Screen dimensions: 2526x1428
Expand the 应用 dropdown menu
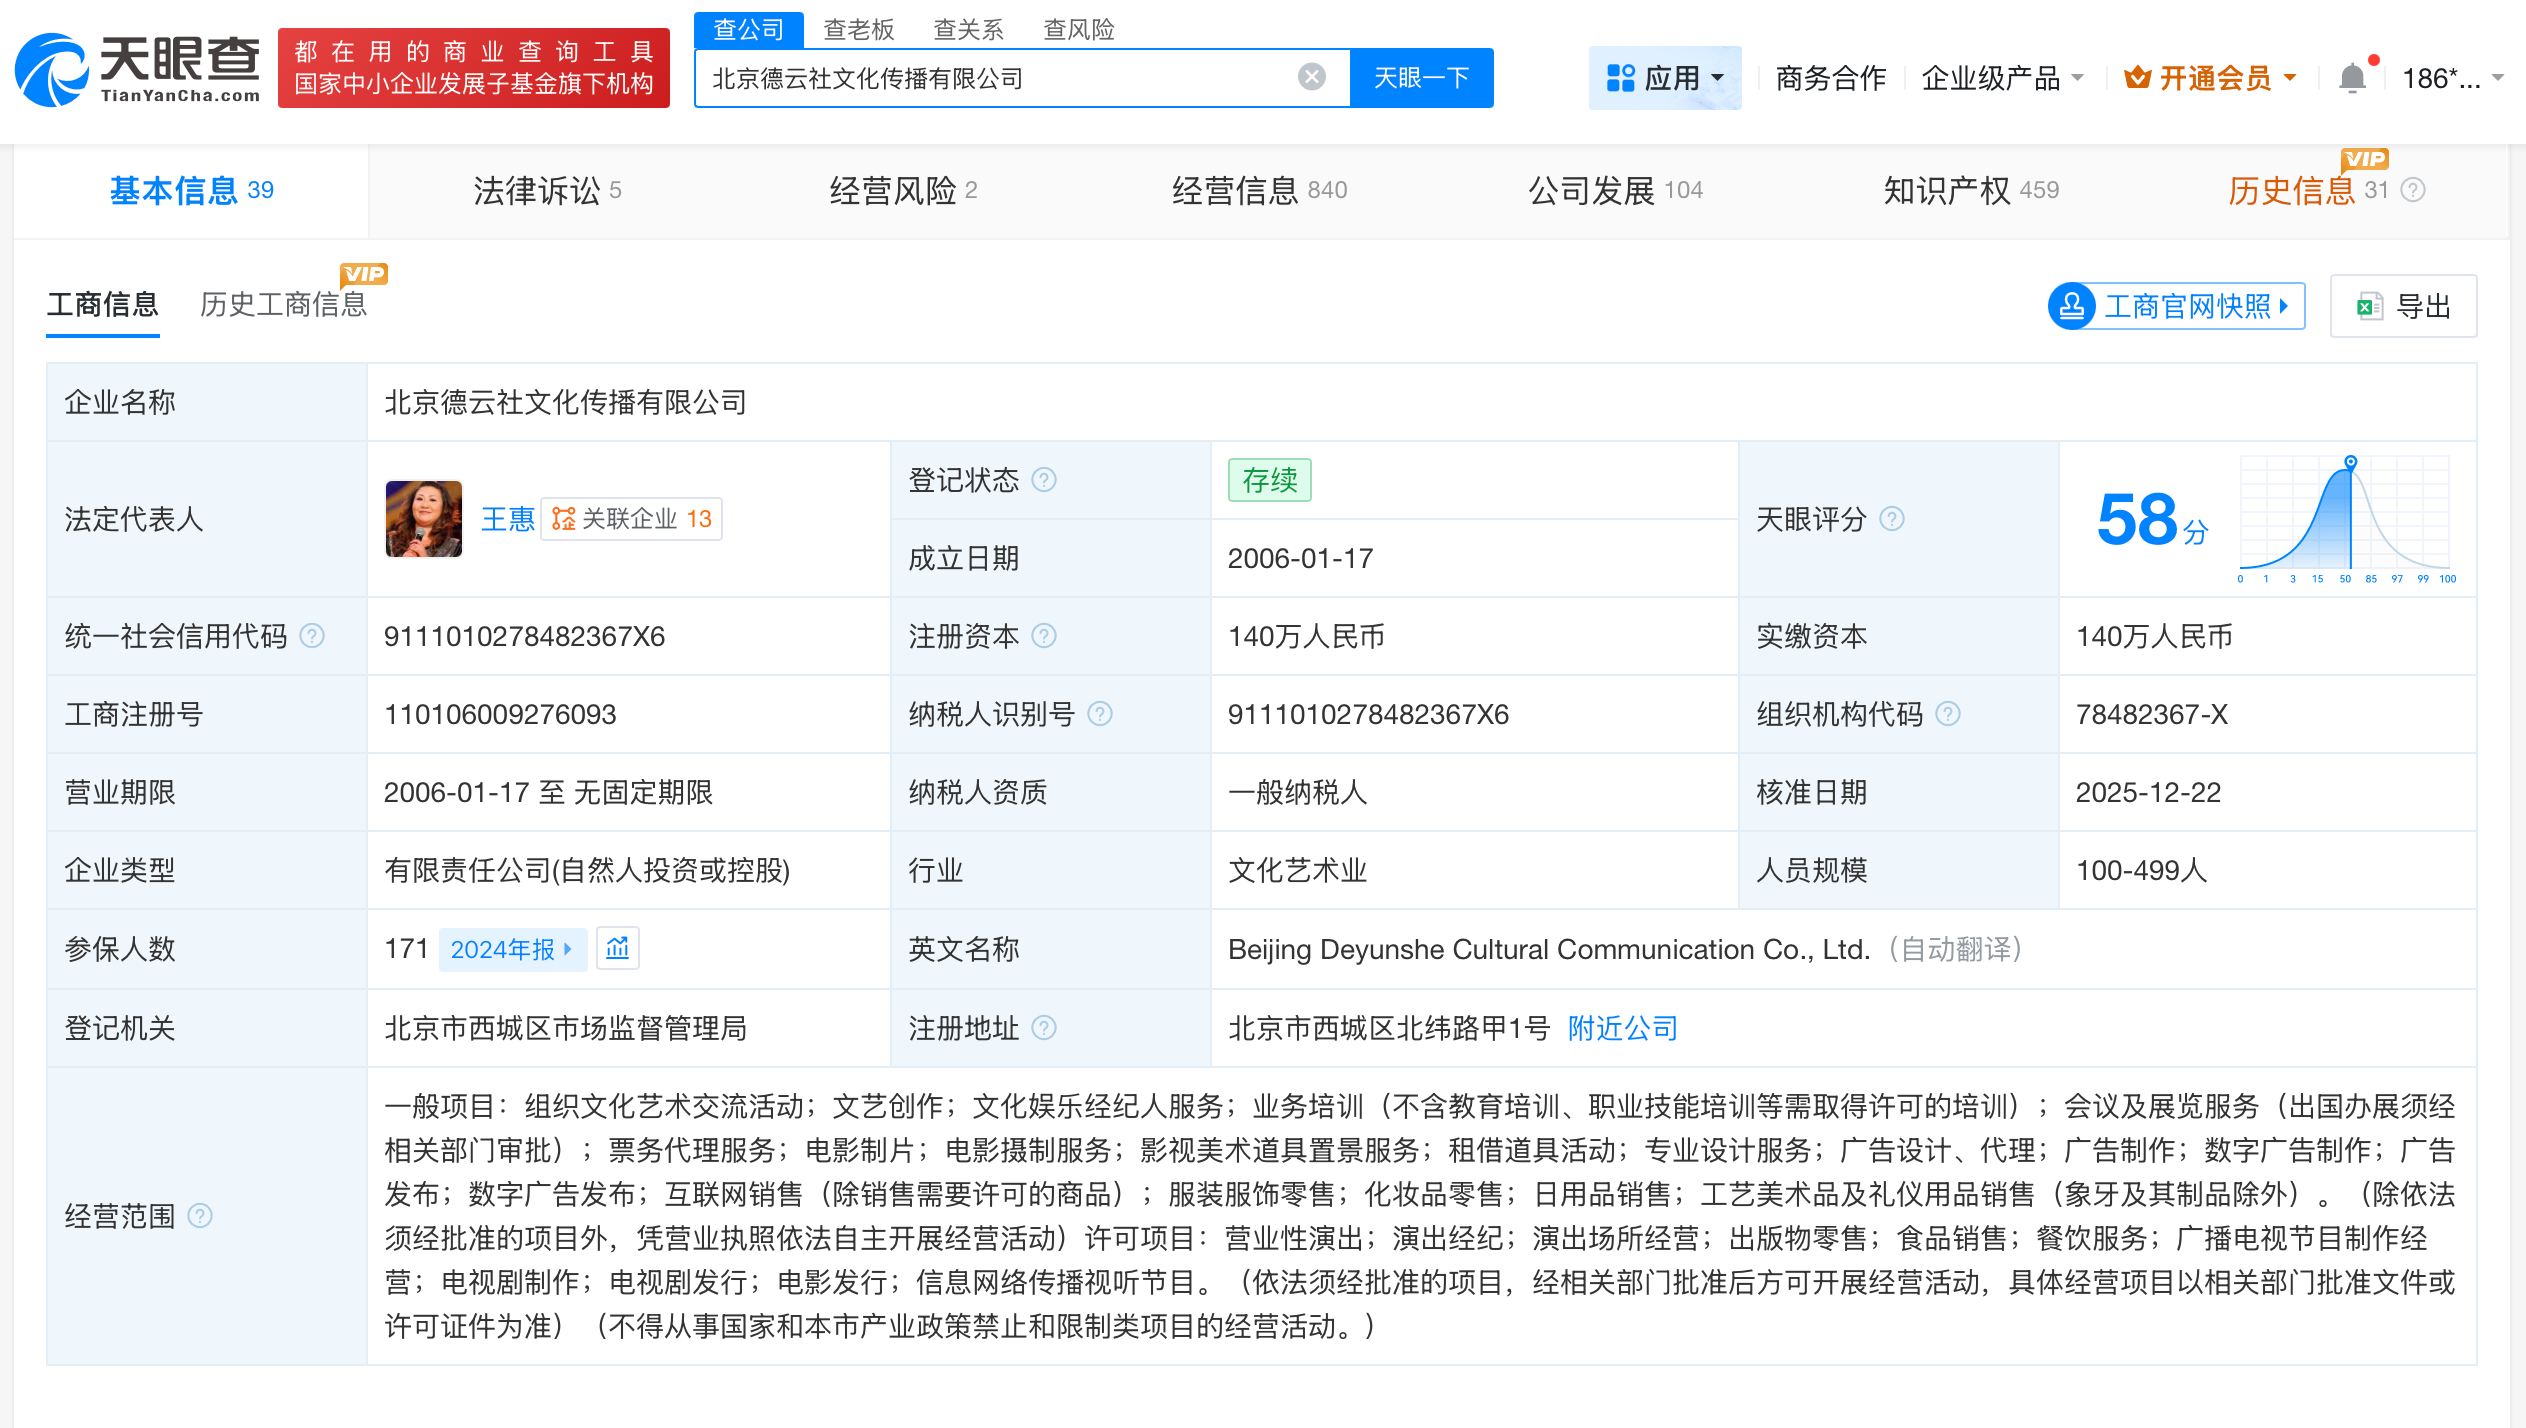1664,78
